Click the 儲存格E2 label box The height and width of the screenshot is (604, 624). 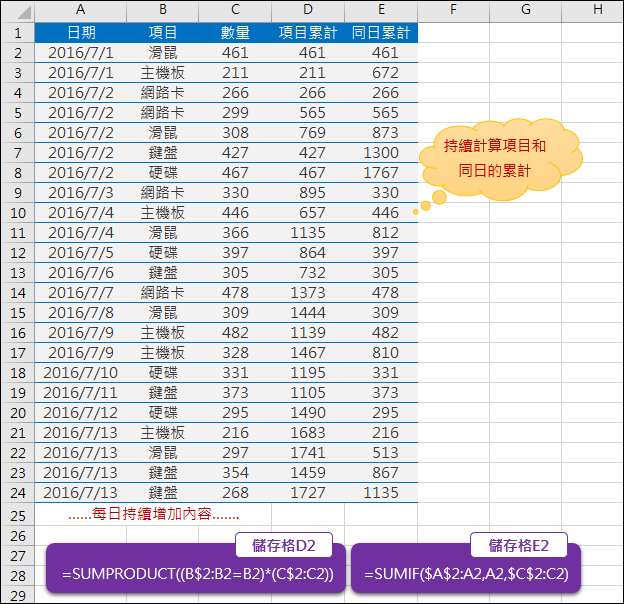[519, 545]
